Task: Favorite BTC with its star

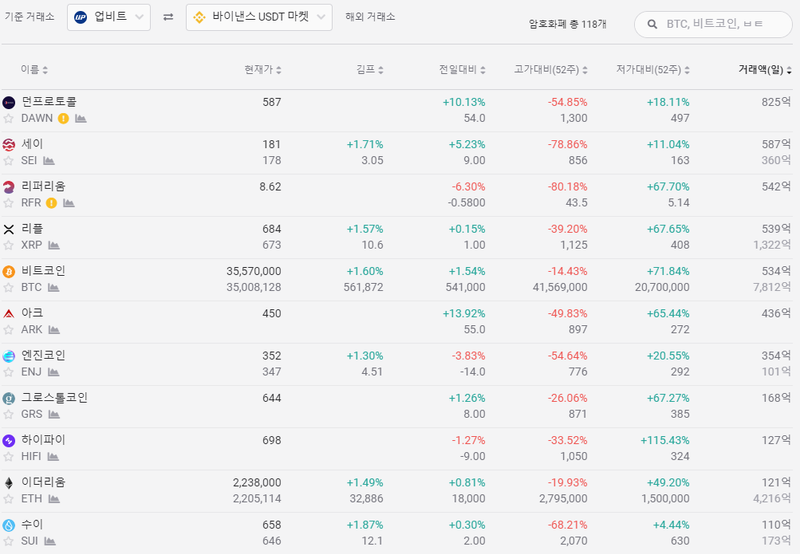Action: coord(8,288)
